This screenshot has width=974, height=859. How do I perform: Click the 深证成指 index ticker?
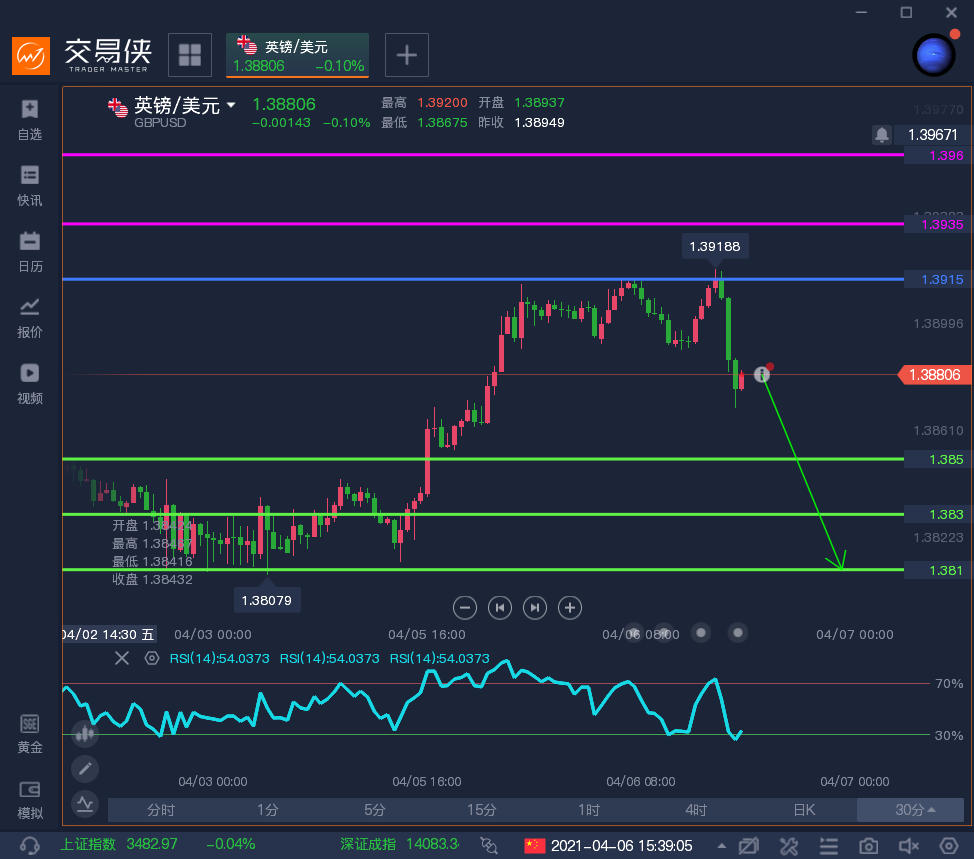(399, 844)
